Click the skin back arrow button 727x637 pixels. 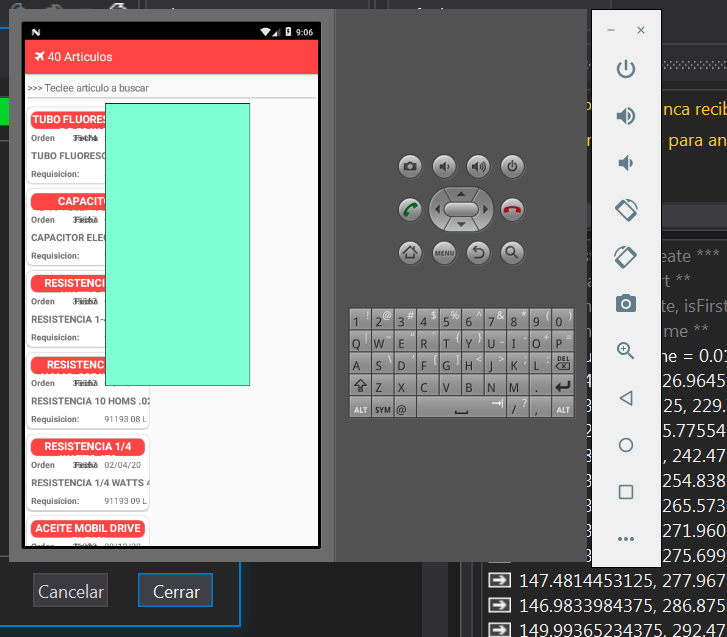(478, 253)
